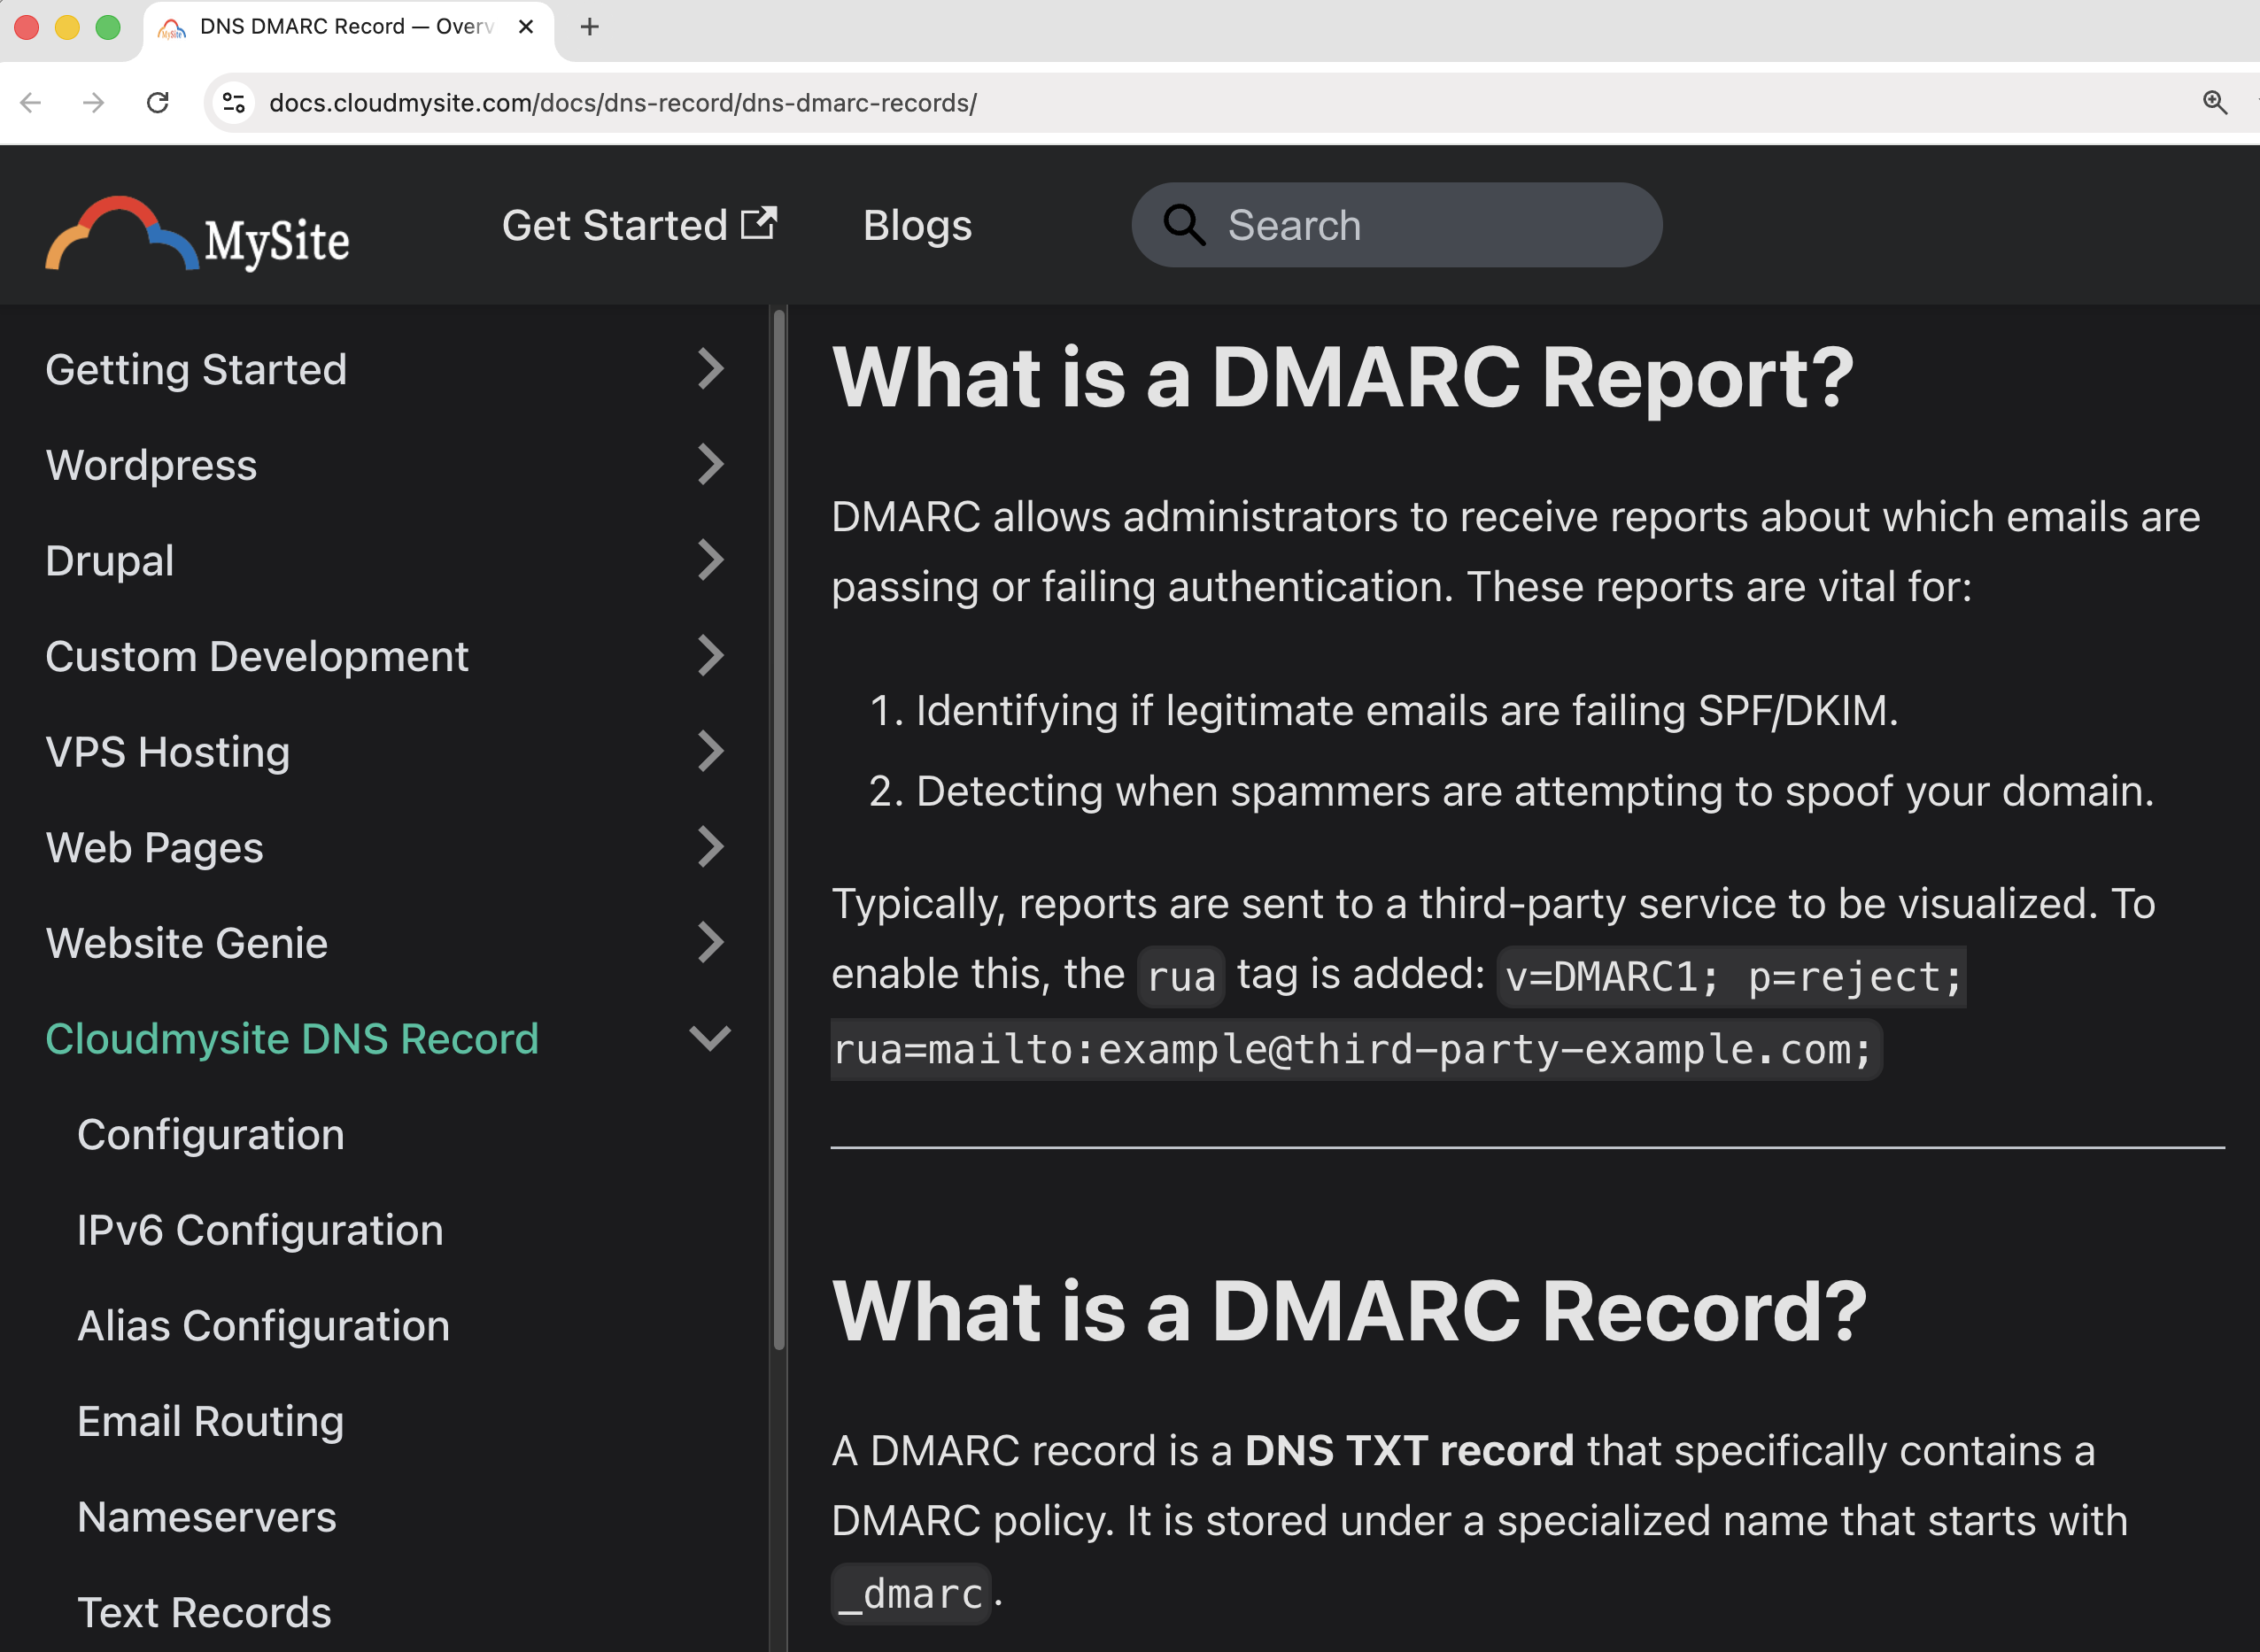
Task: Open the Email Routing sub-item
Action: click(211, 1421)
